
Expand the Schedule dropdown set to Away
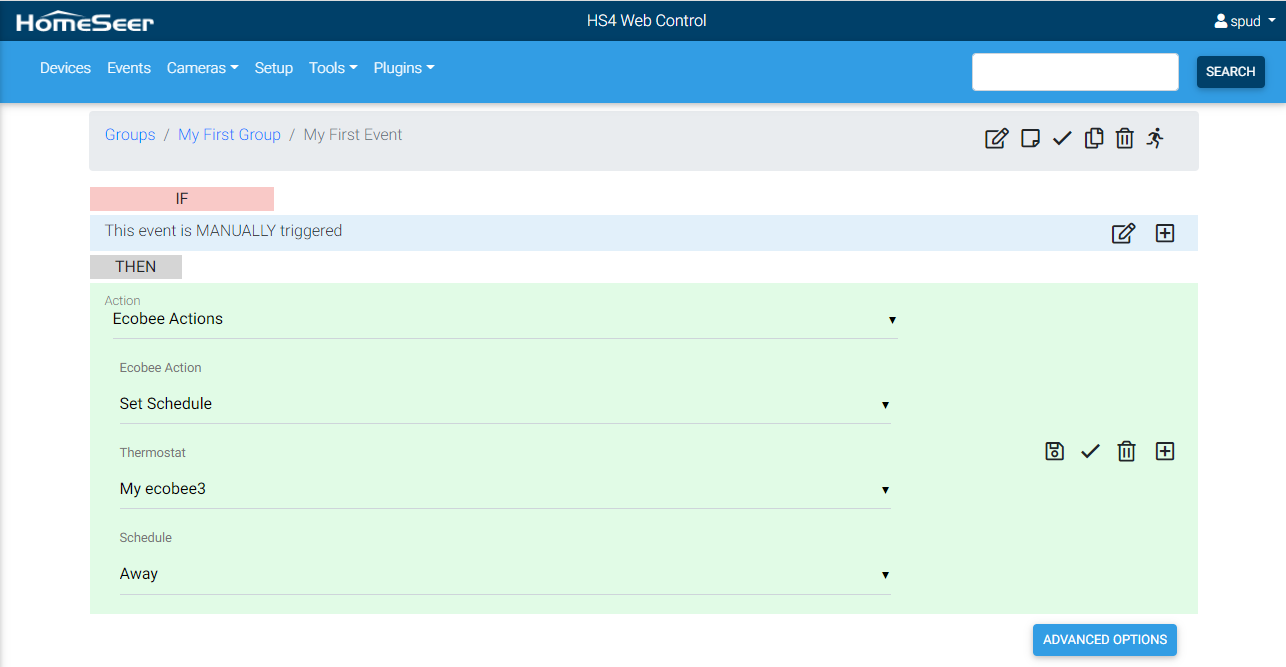[x=504, y=574]
